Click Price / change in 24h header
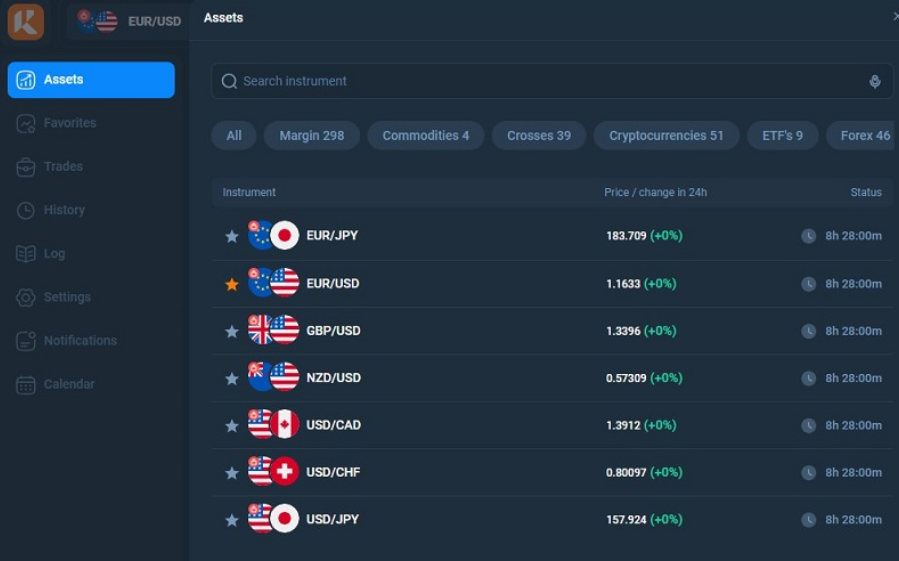Screen dimensions: 899x561 tap(655, 192)
